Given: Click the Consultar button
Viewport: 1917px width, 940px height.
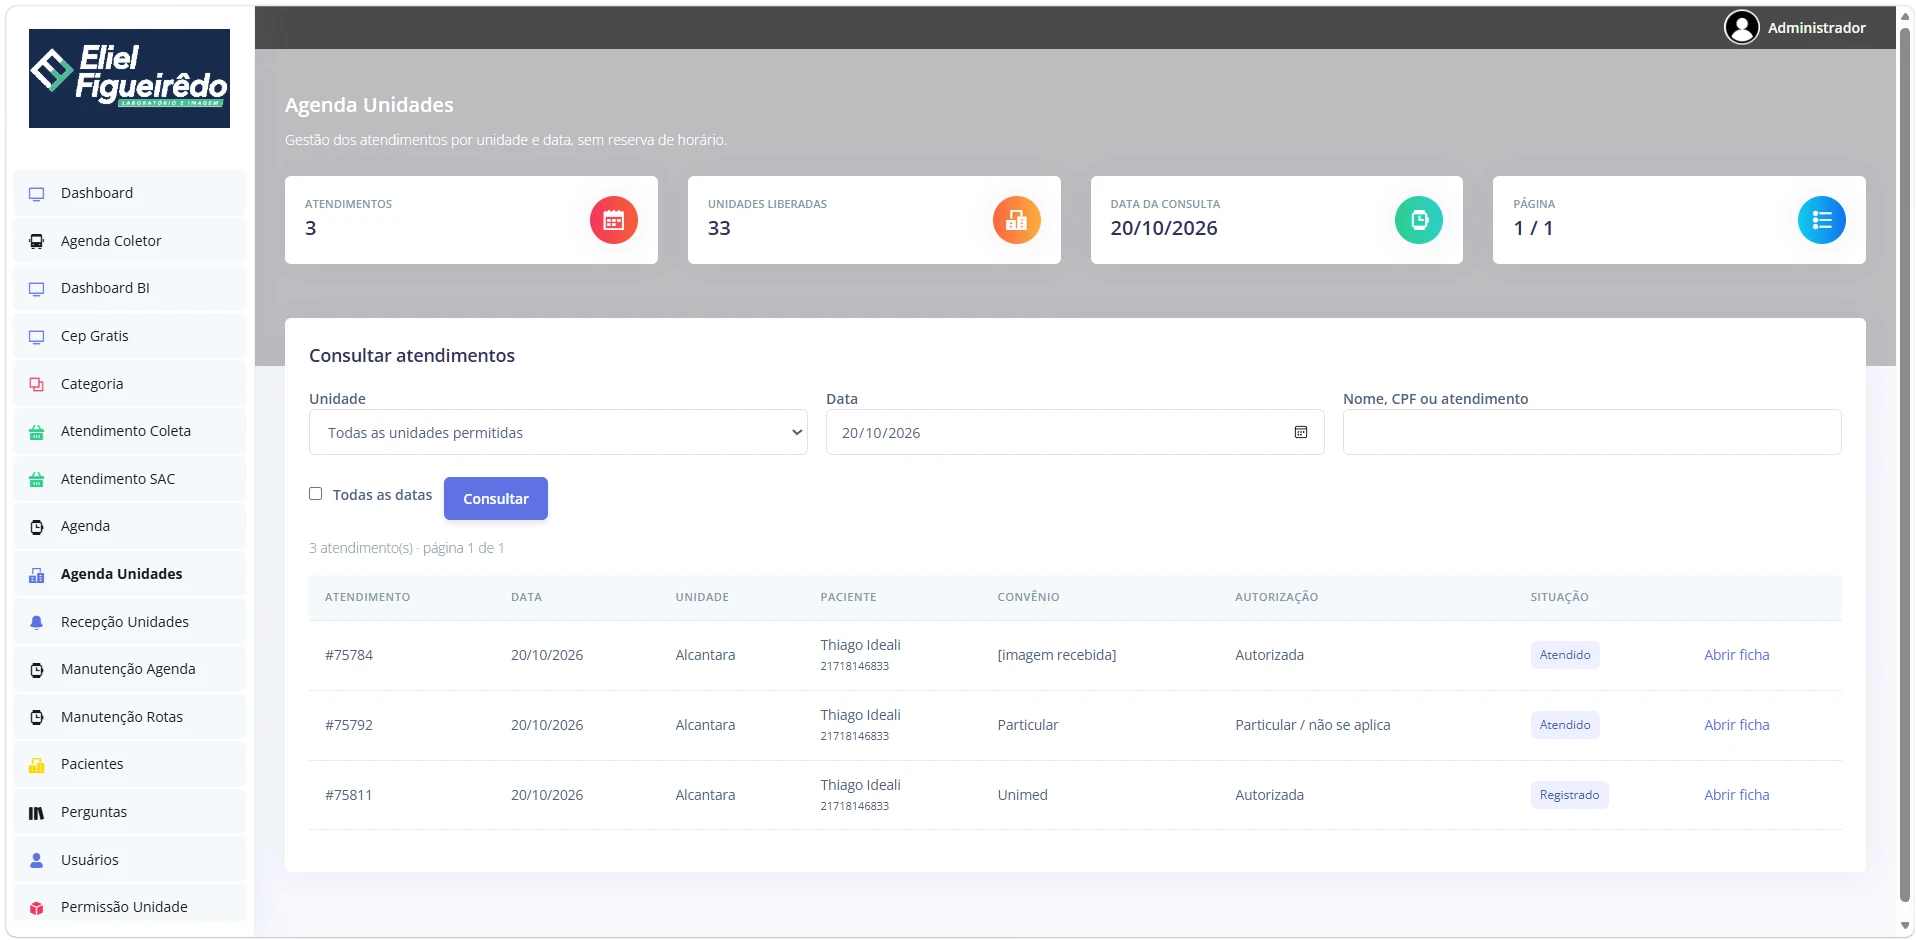Looking at the screenshot, I should pyautogui.click(x=496, y=498).
